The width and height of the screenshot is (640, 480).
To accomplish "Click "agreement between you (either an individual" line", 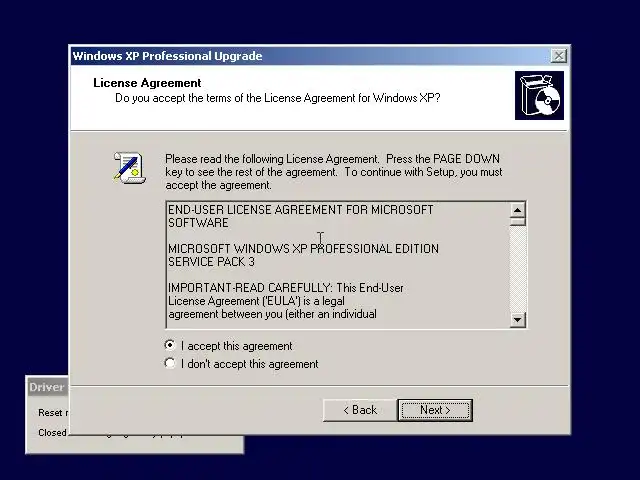I will tap(272, 314).
